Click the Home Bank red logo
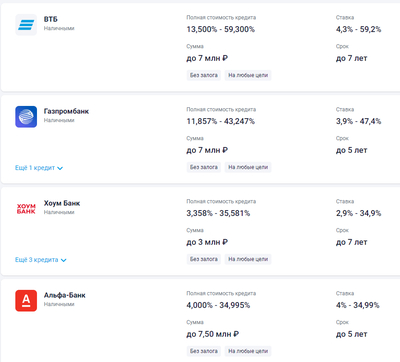This screenshot has height=362, width=400. point(26,209)
